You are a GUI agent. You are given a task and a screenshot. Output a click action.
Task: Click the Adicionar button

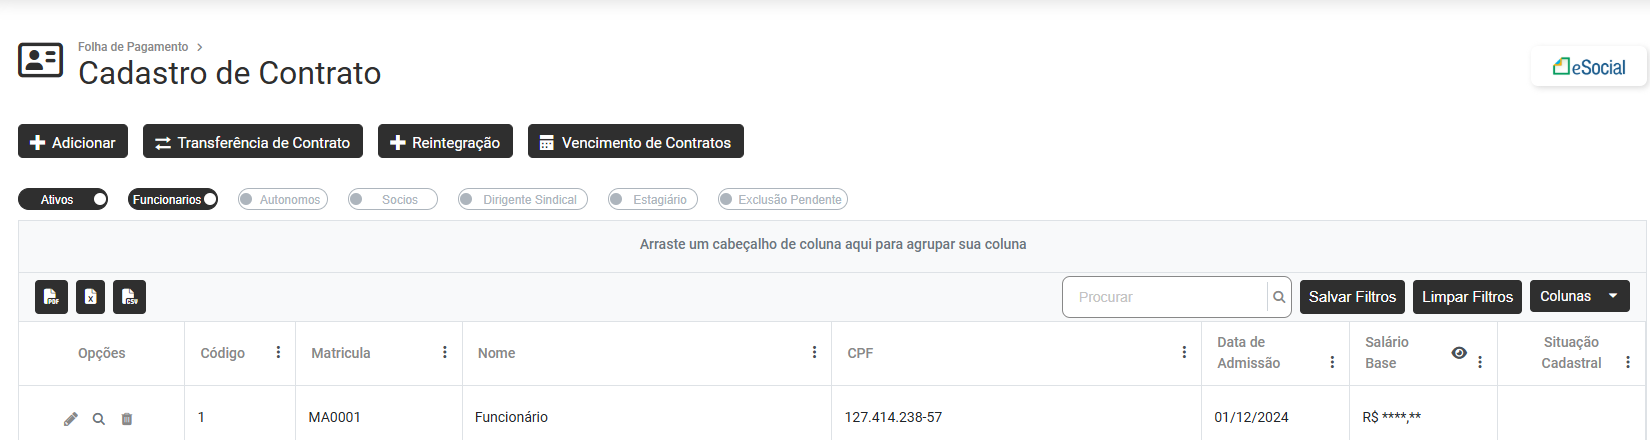(x=73, y=142)
